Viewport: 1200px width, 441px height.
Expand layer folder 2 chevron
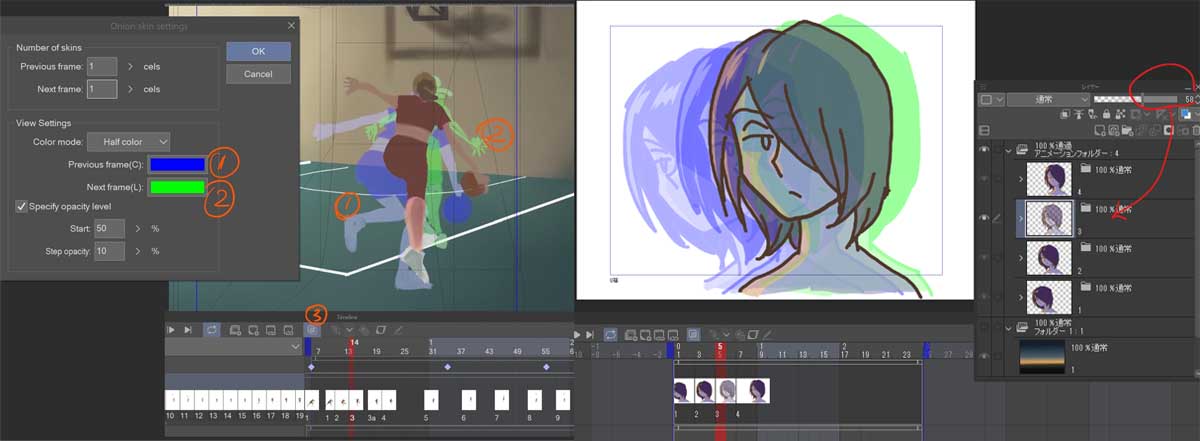1020,257
